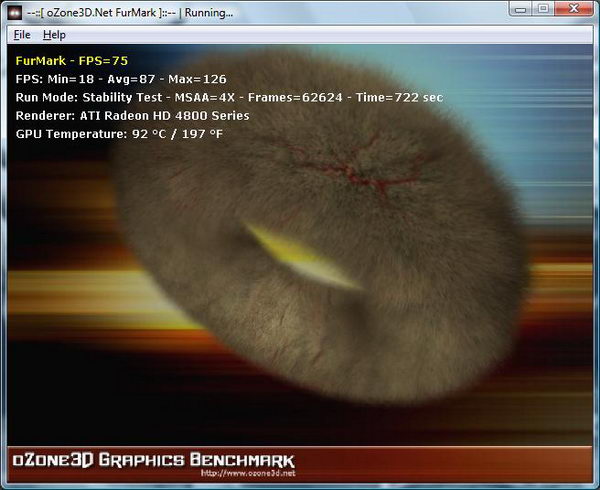Click the "FPS: Min=18 - Avg=87 - Max=126" line
Viewport: 600px width, 490px height.
[x=121, y=79]
